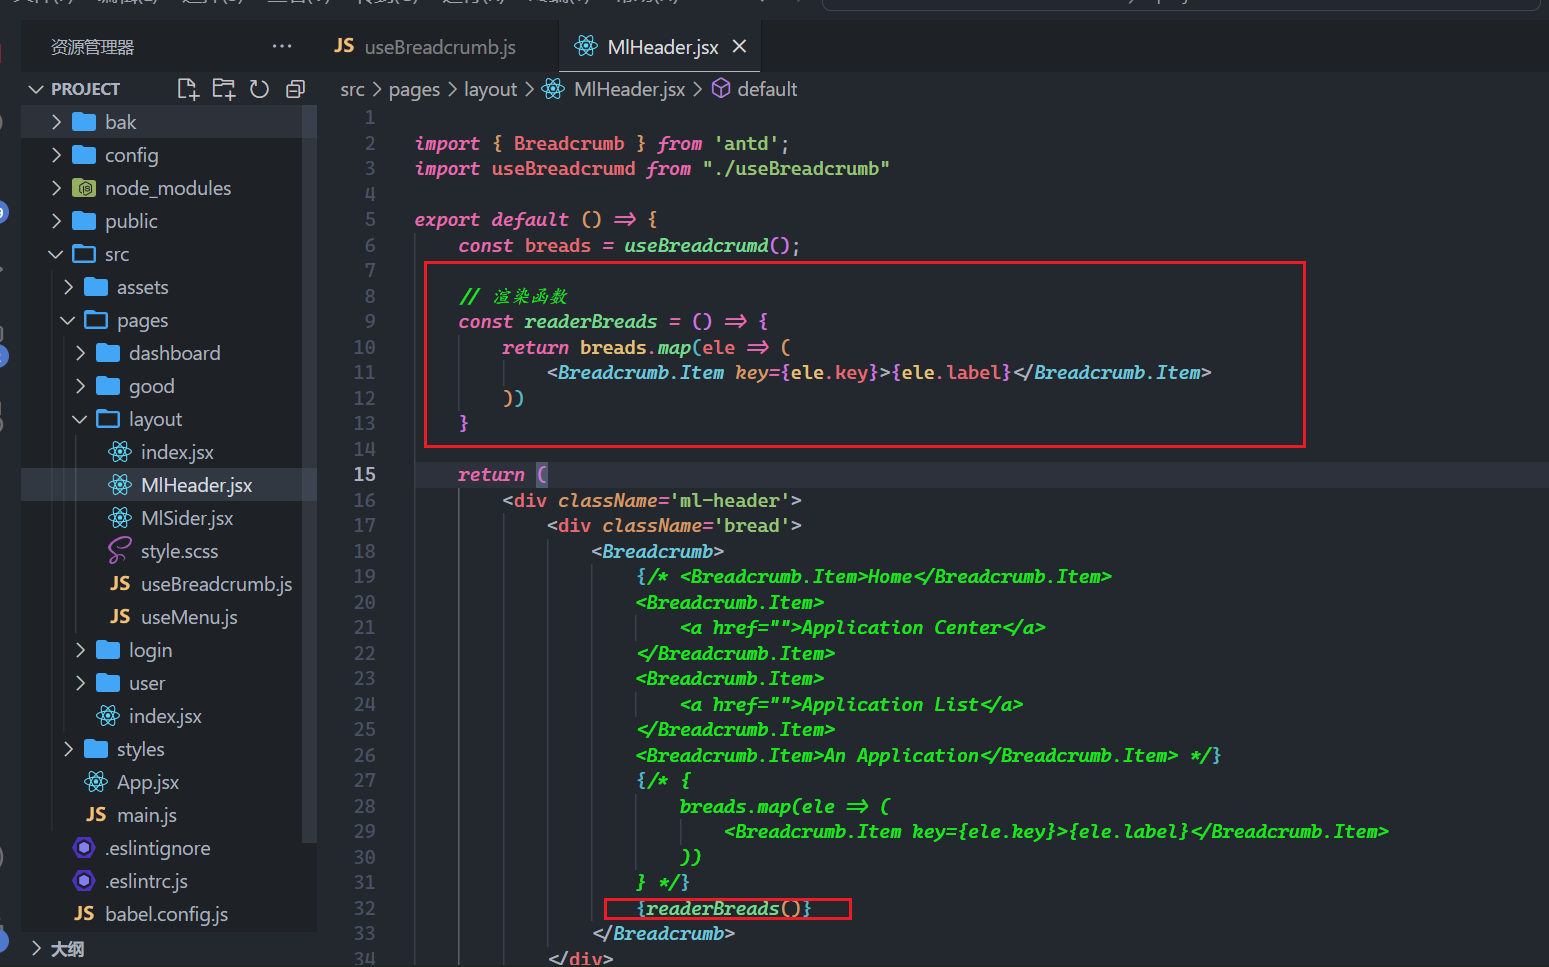Image resolution: width=1549 pixels, height=967 pixels.
Task: Click the JS icon beside babel.config.js
Action: (84, 914)
